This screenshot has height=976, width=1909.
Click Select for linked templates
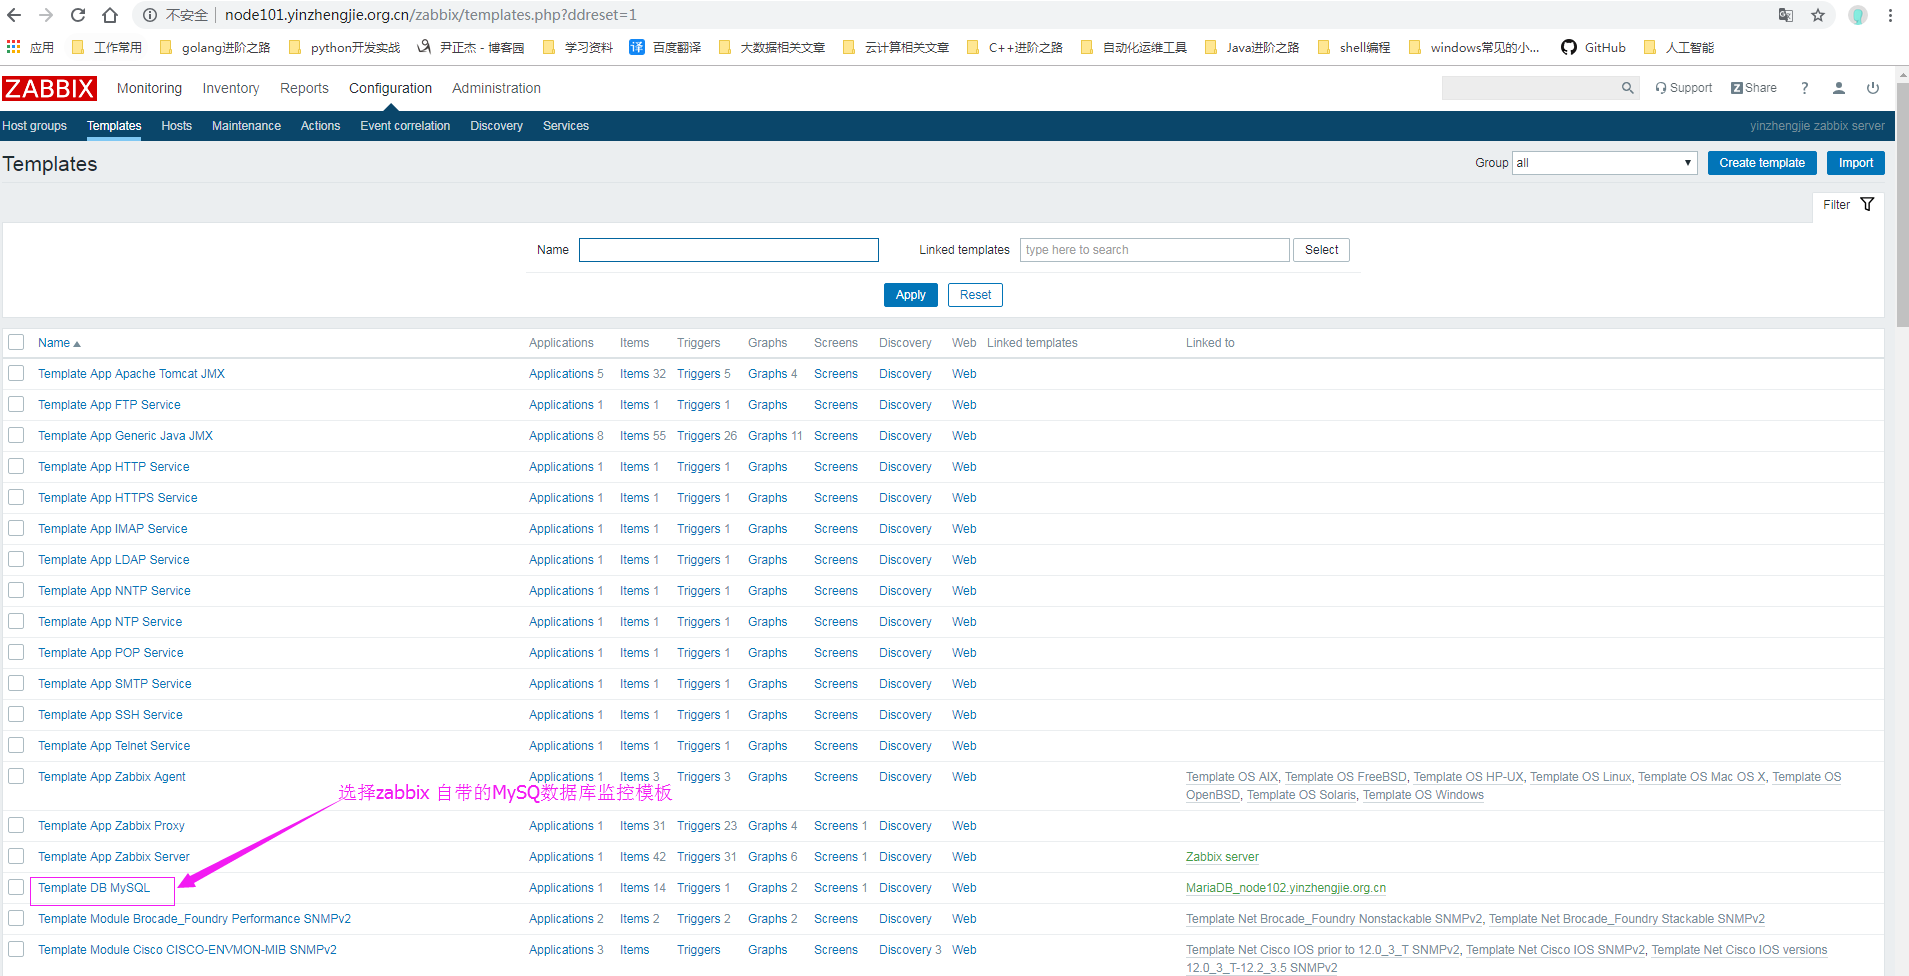click(1321, 250)
